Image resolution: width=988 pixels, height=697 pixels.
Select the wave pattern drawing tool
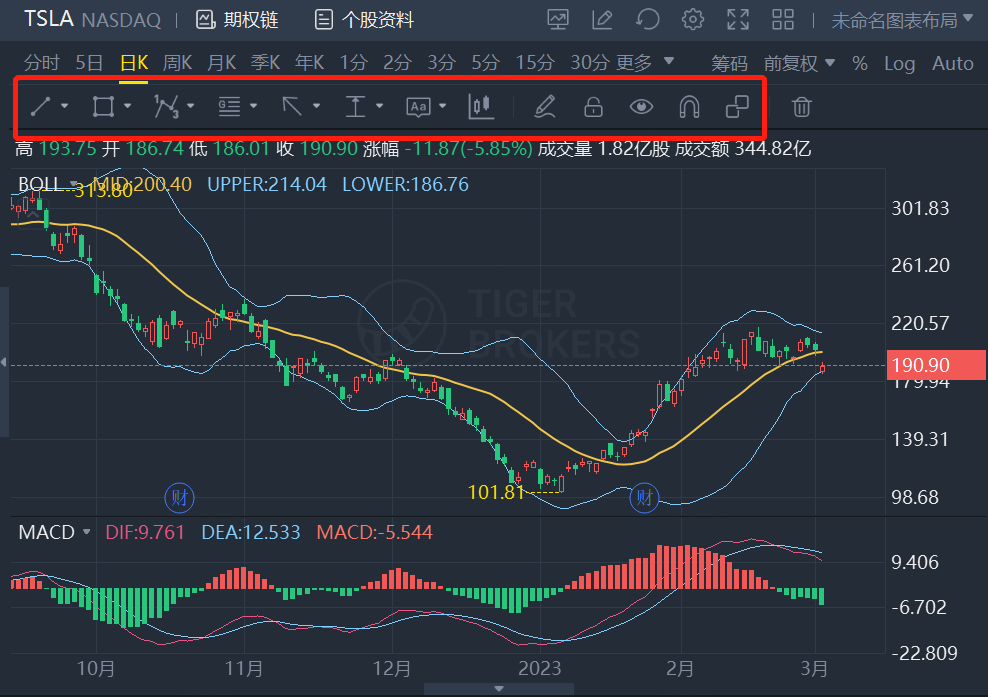coord(166,107)
